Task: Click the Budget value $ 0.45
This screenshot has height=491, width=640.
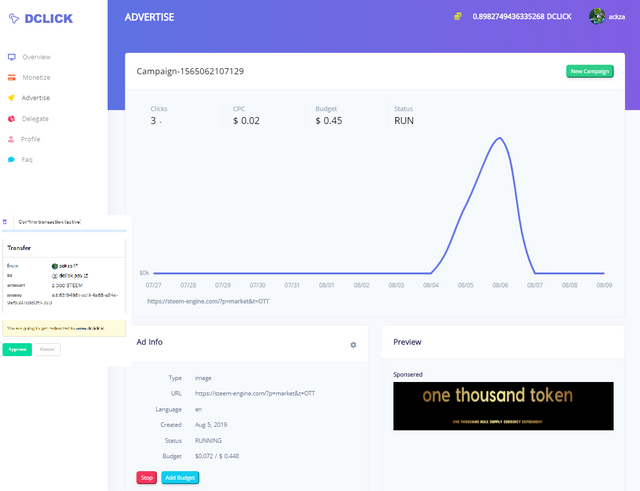Action: coord(329,121)
